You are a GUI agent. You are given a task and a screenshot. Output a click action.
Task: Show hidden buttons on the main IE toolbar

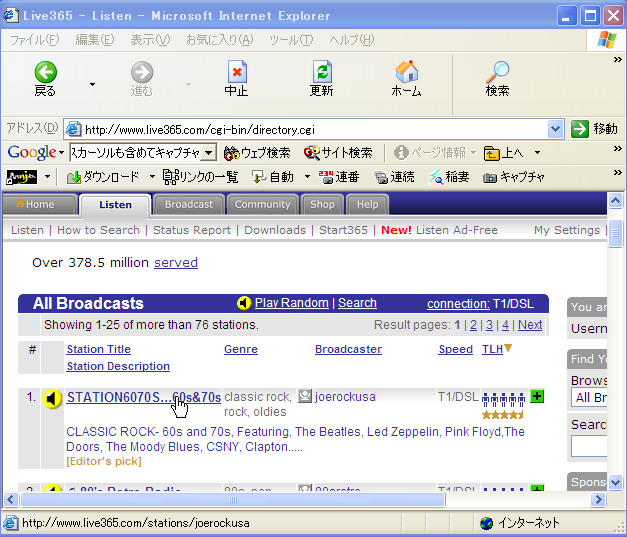click(x=617, y=60)
